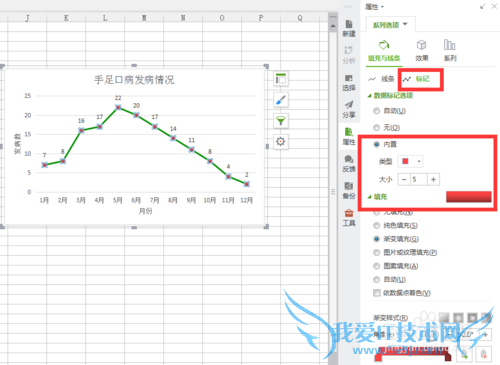Open the 属性 panel title dropdown
This screenshot has height=365, width=500.
pos(374,7)
